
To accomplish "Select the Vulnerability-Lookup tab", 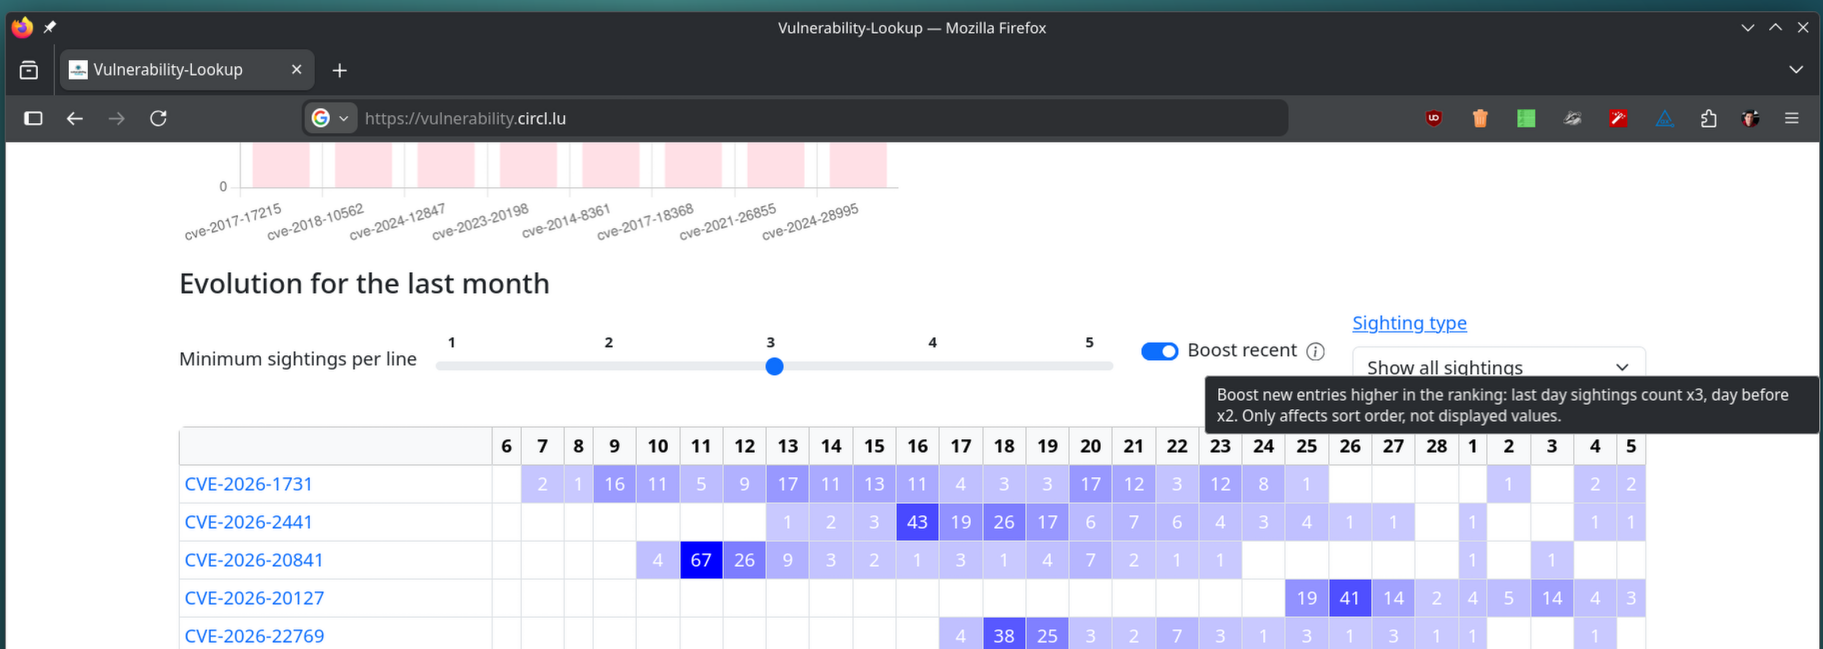I will coord(168,70).
